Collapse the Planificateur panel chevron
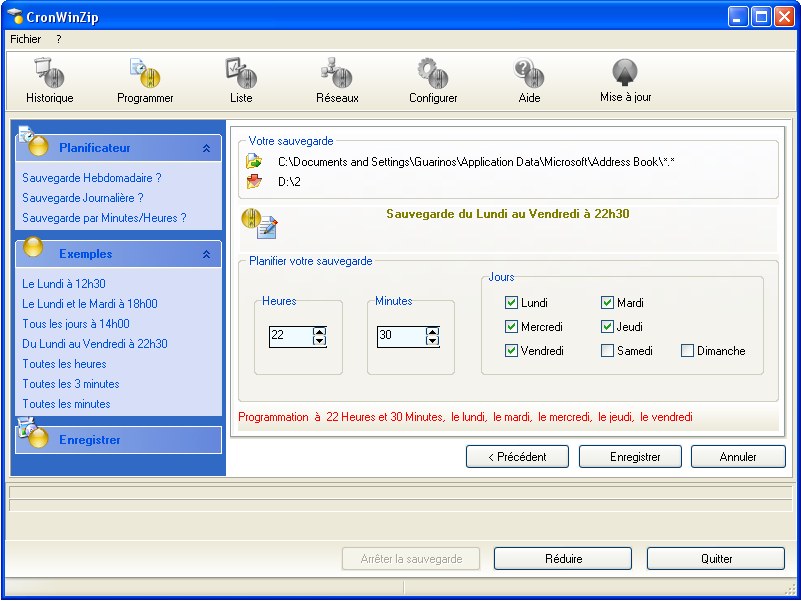801x601 pixels. [x=206, y=148]
